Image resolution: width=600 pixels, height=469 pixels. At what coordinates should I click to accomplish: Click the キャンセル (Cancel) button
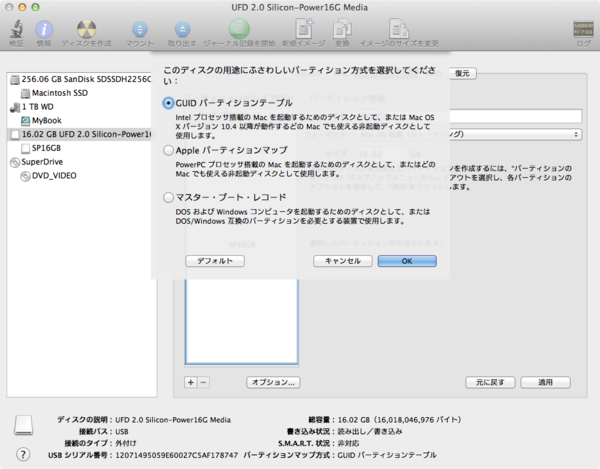[x=343, y=261]
